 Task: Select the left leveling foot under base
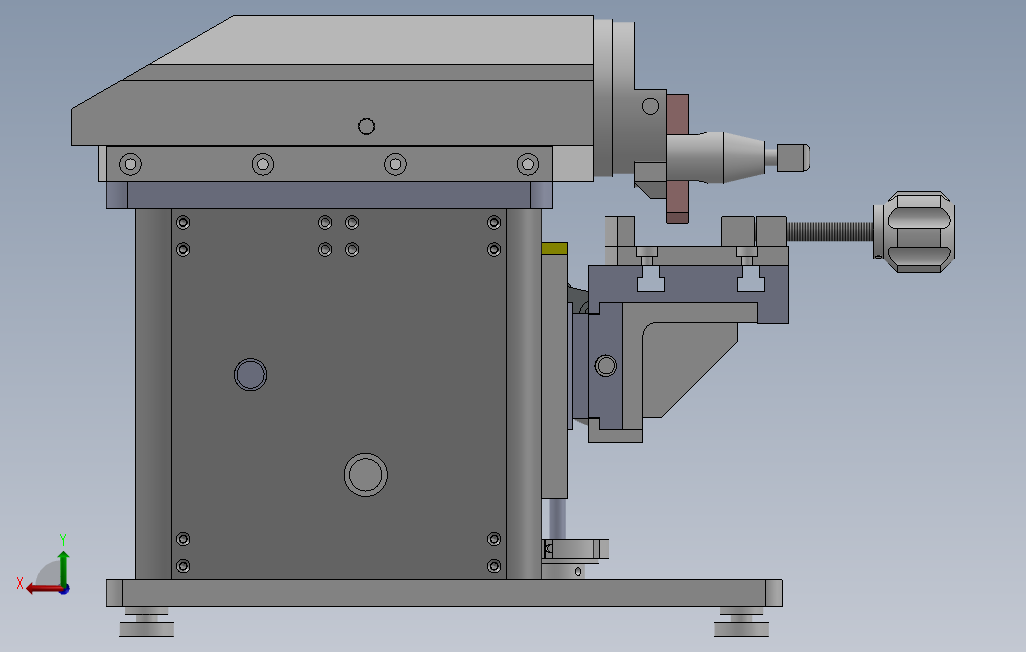click(x=147, y=622)
